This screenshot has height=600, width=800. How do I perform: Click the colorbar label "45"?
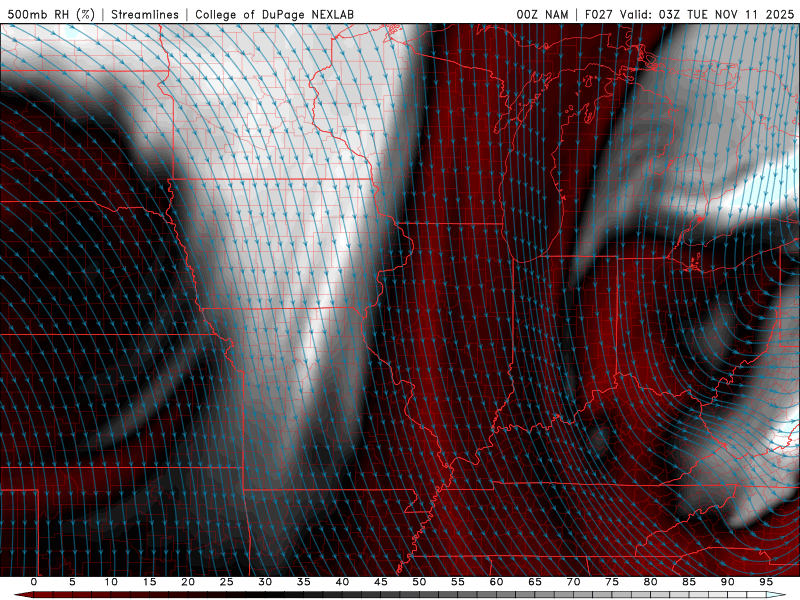[x=381, y=582]
